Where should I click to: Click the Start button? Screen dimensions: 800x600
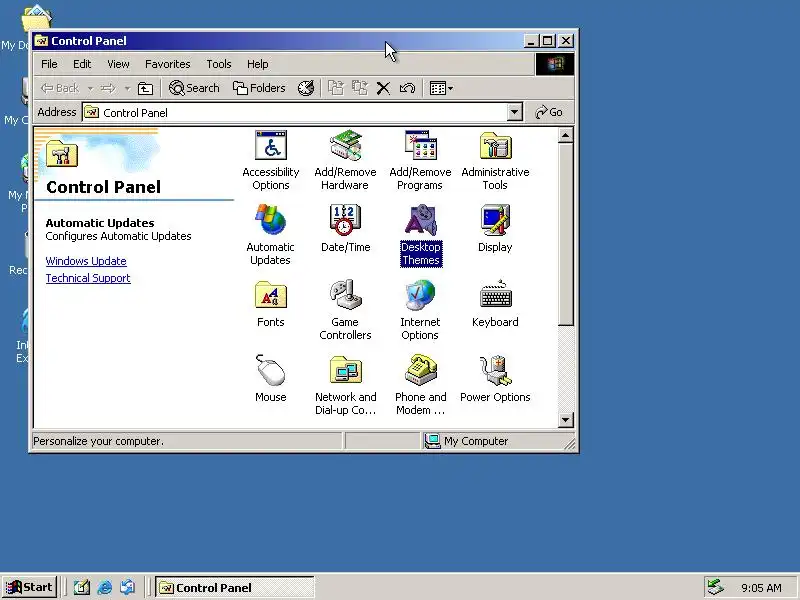29,587
